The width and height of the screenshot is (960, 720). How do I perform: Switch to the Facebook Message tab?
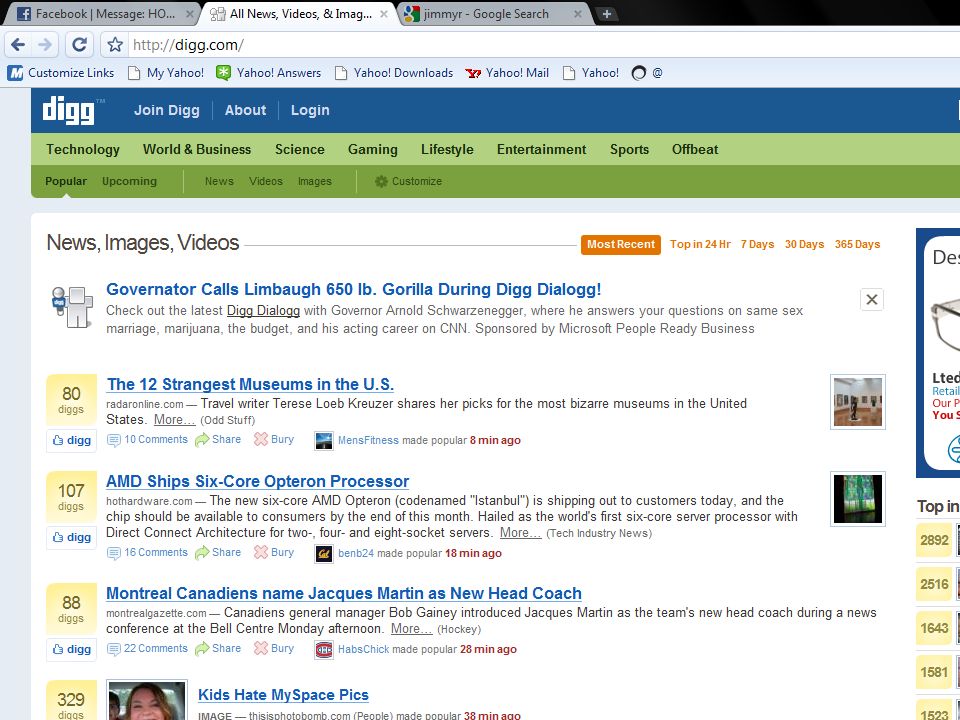(101, 13)
